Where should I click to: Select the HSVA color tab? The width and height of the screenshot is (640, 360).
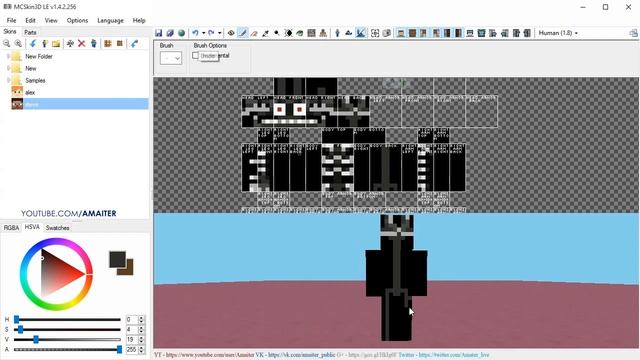click(32, 227)
